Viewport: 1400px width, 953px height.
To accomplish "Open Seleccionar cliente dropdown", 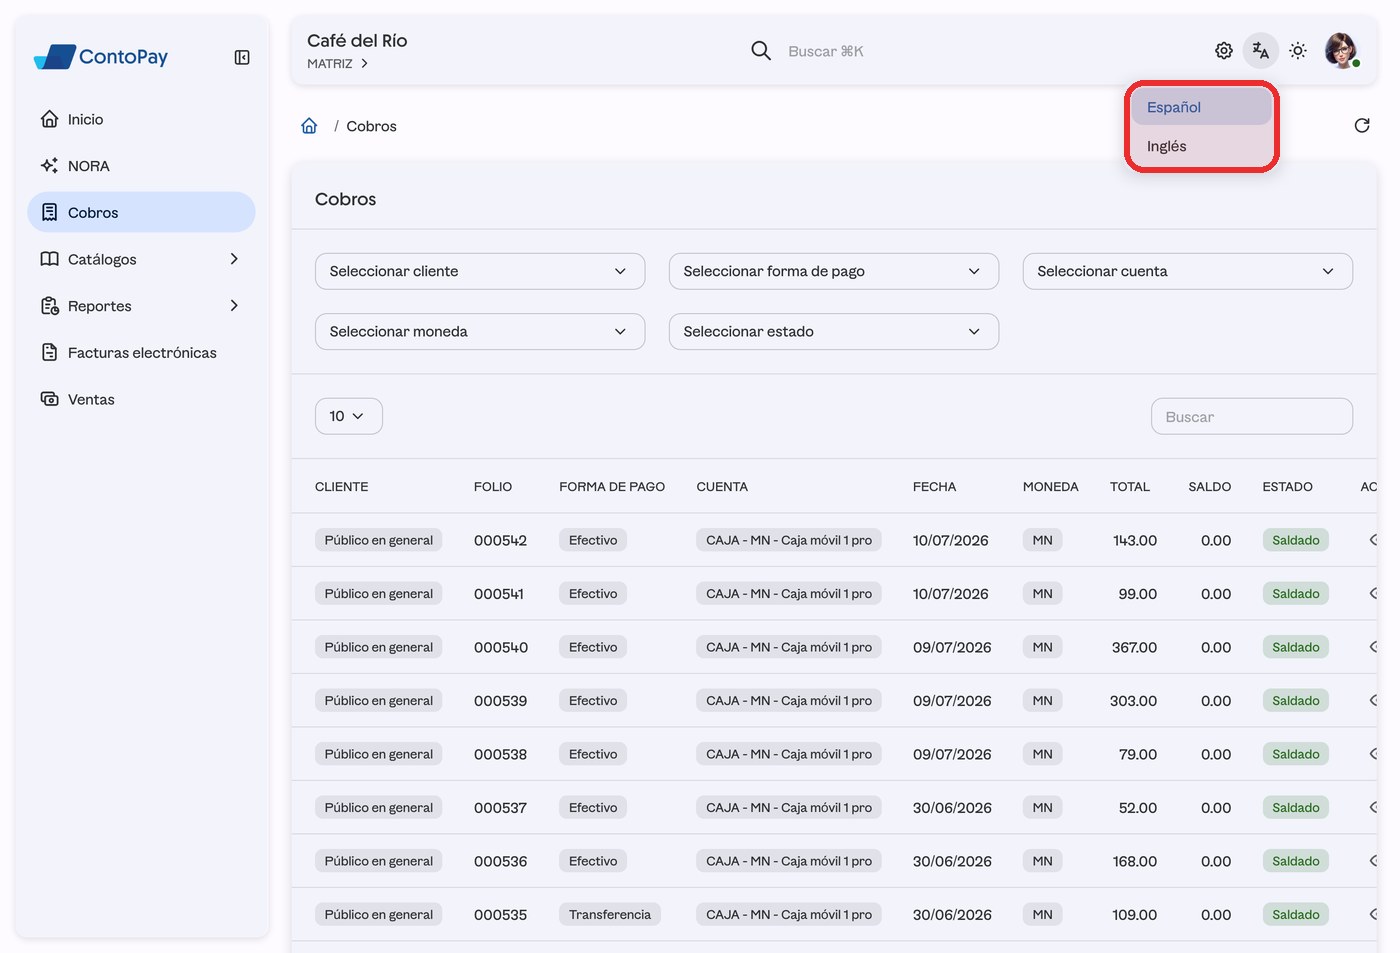I will (480, 271).
